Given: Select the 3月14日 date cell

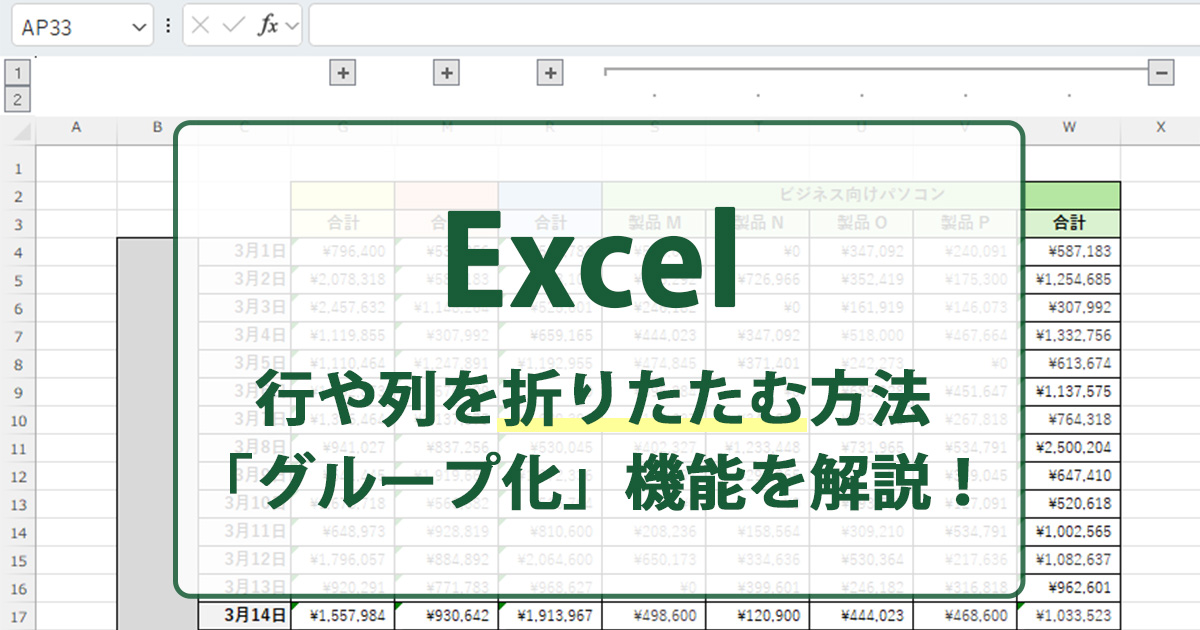Looking at the screenshot, I should tap(244, 616).
